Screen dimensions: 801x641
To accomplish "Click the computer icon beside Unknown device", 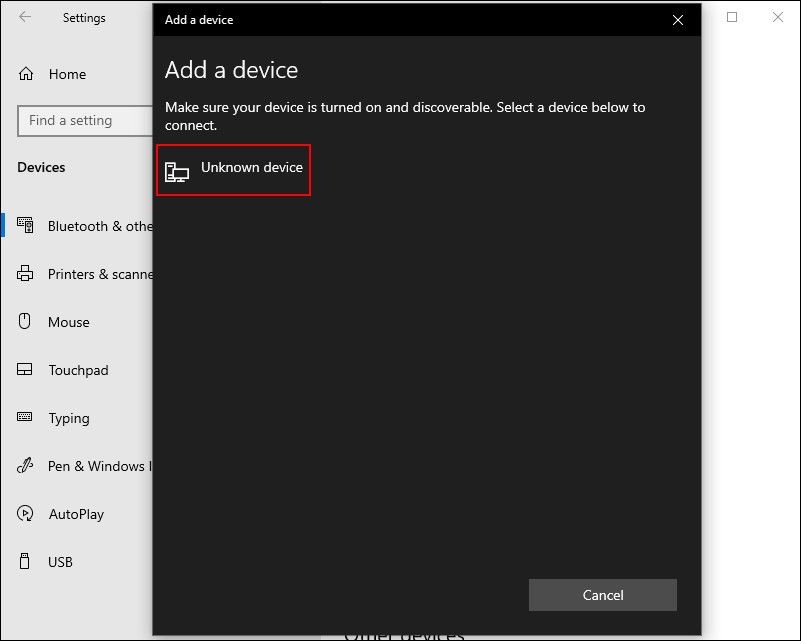I will 177,172.
